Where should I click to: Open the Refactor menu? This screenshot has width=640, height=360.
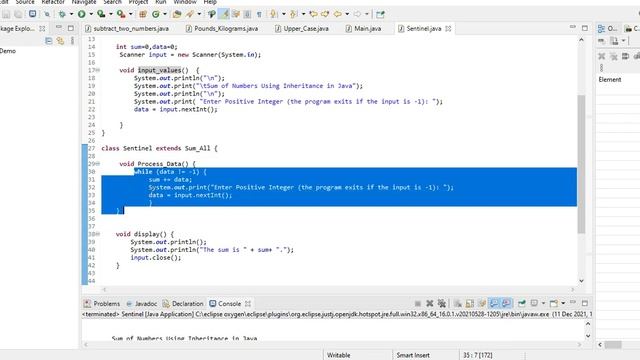[53, 2]
